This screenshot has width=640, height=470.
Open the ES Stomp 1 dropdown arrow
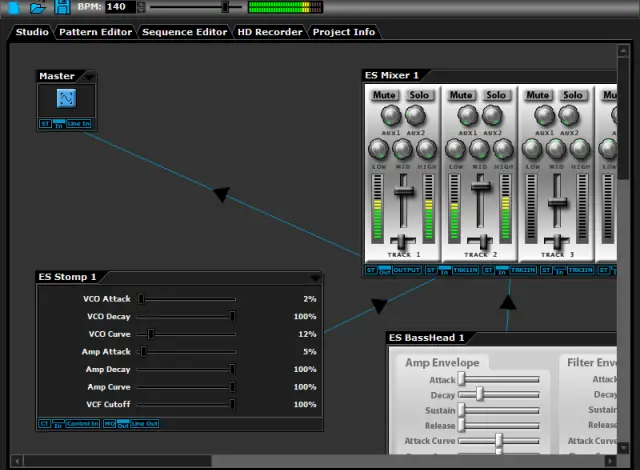pos(315,277)
